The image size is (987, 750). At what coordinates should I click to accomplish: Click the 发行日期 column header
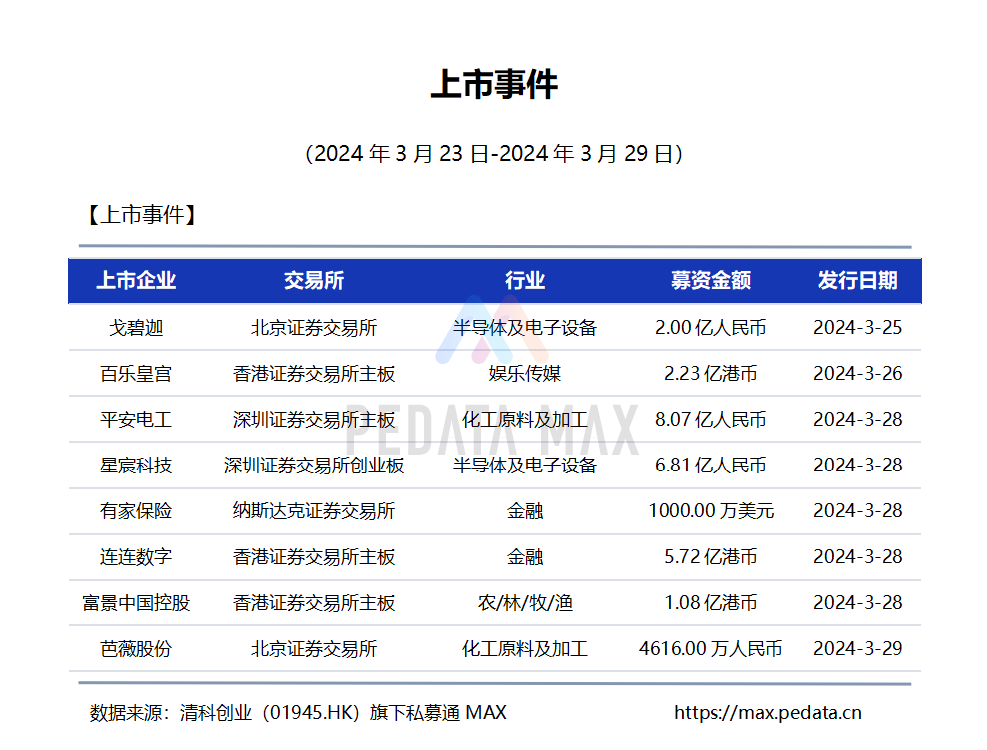pyautogui.click(x=857, y=280)
